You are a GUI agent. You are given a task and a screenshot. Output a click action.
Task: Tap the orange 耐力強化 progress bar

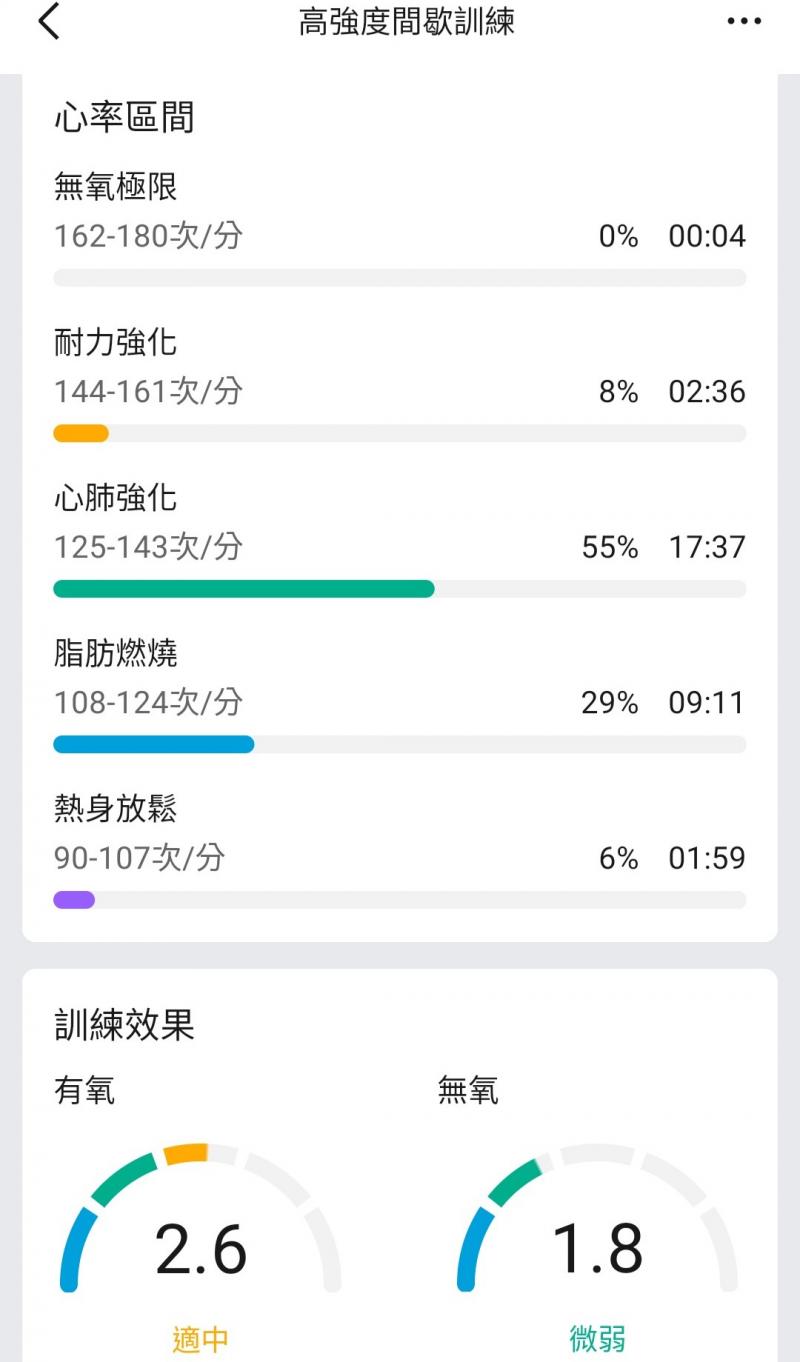click(81, 433)
